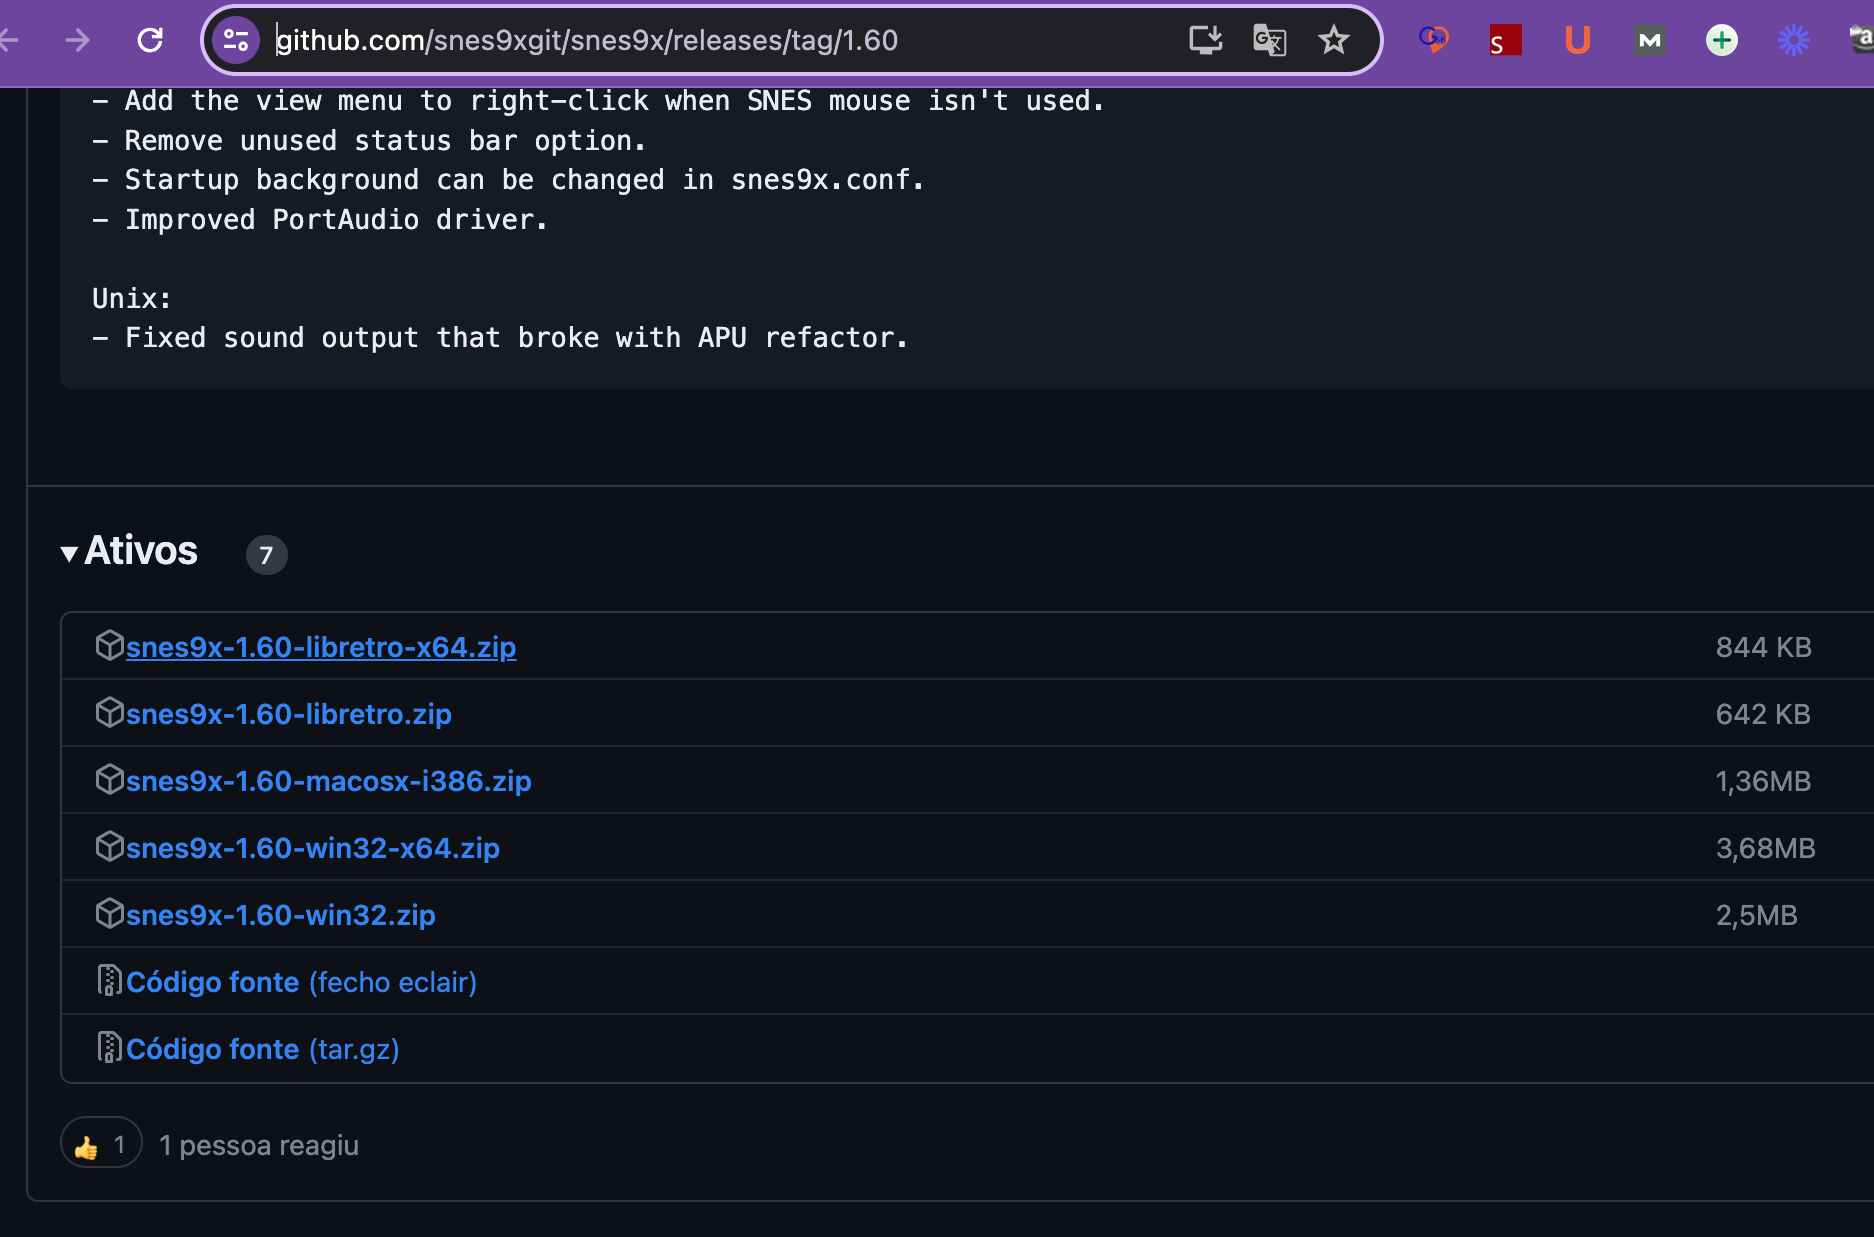
Task: Open the Google Translate icon in address bar
Action: click(x=1269, y=40)
